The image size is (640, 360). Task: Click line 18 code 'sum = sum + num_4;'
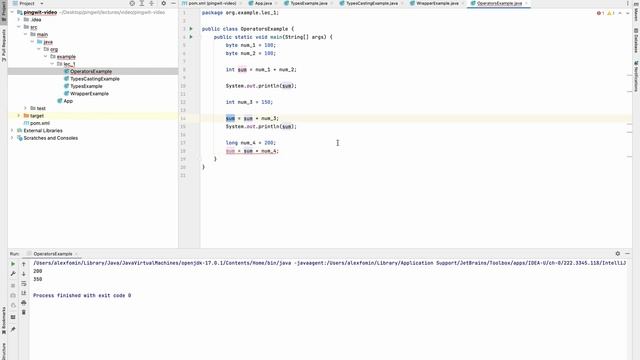(252, 151)
